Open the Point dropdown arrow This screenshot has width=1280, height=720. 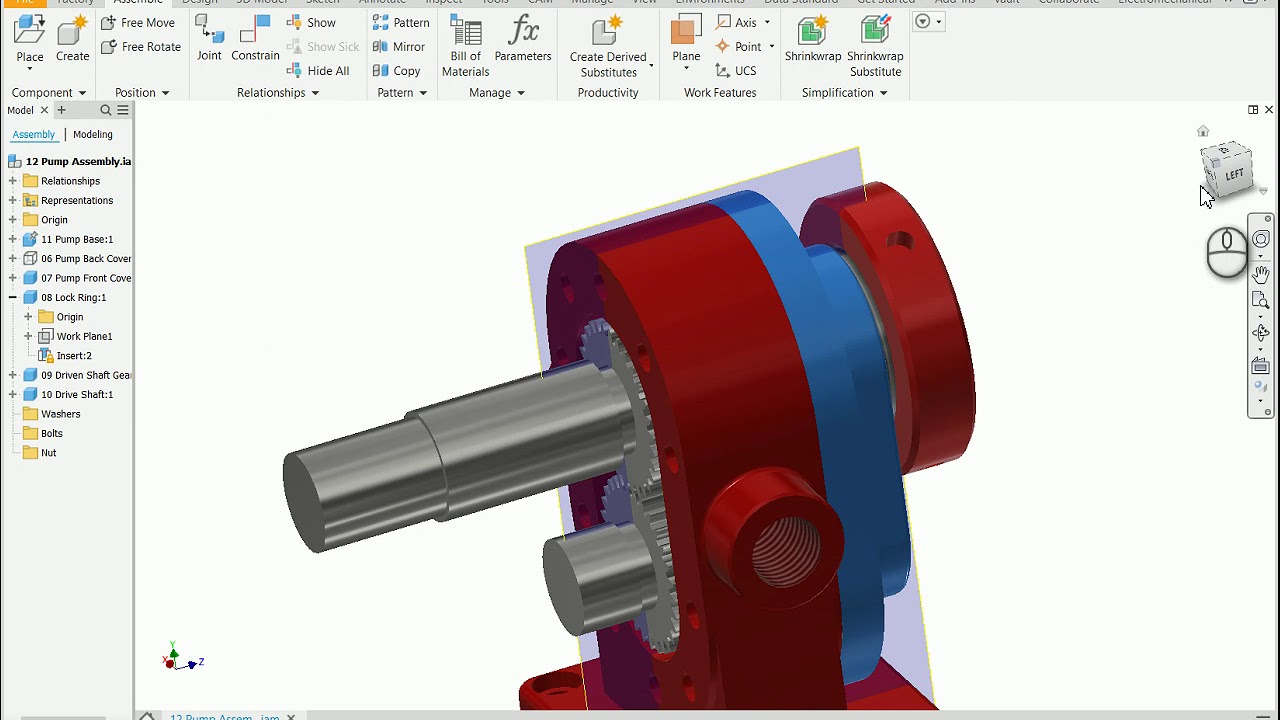(x=771, y=46)
